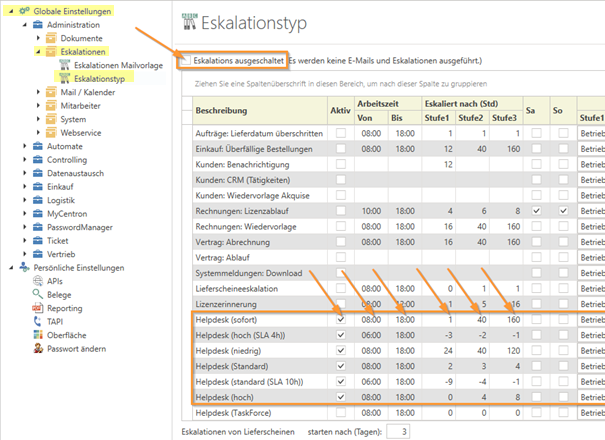Toggle the 'Eskalations ausgeschaltet' checkbox
Viewport: 605px width, 440px height.
click(x=185, y=61)
